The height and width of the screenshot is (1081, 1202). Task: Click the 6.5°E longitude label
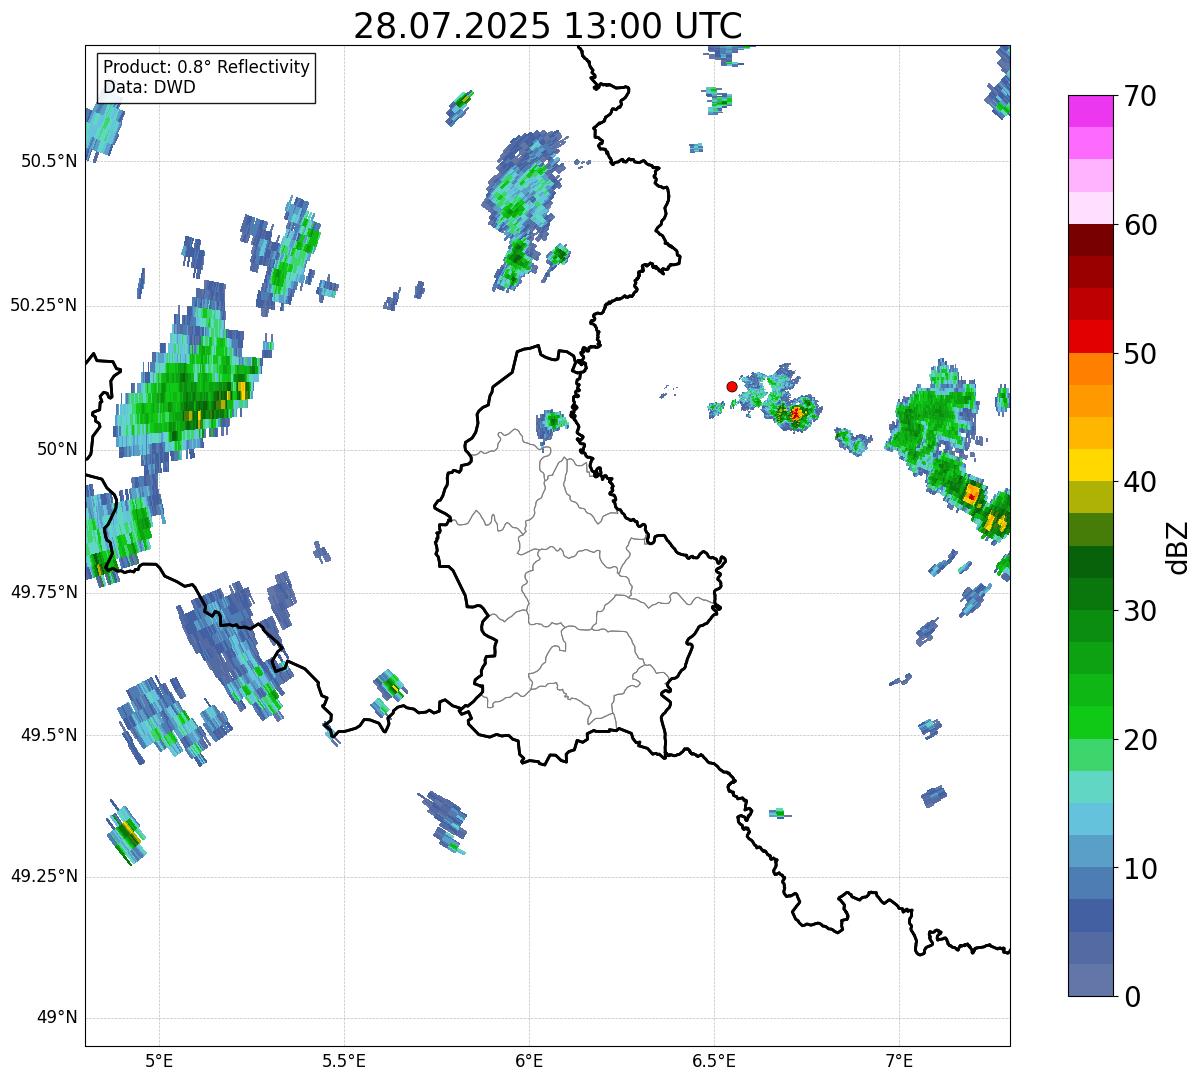pyautogui.click(x=714, y=1060)
